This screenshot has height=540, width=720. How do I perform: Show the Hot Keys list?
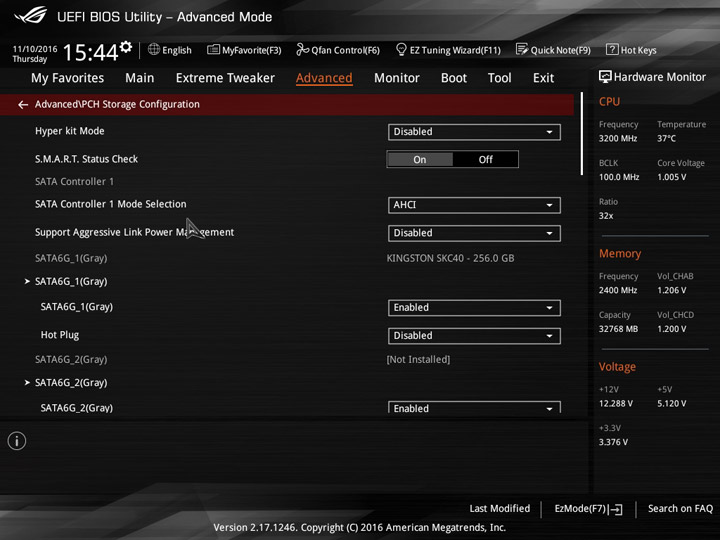[x=631, y=50]
